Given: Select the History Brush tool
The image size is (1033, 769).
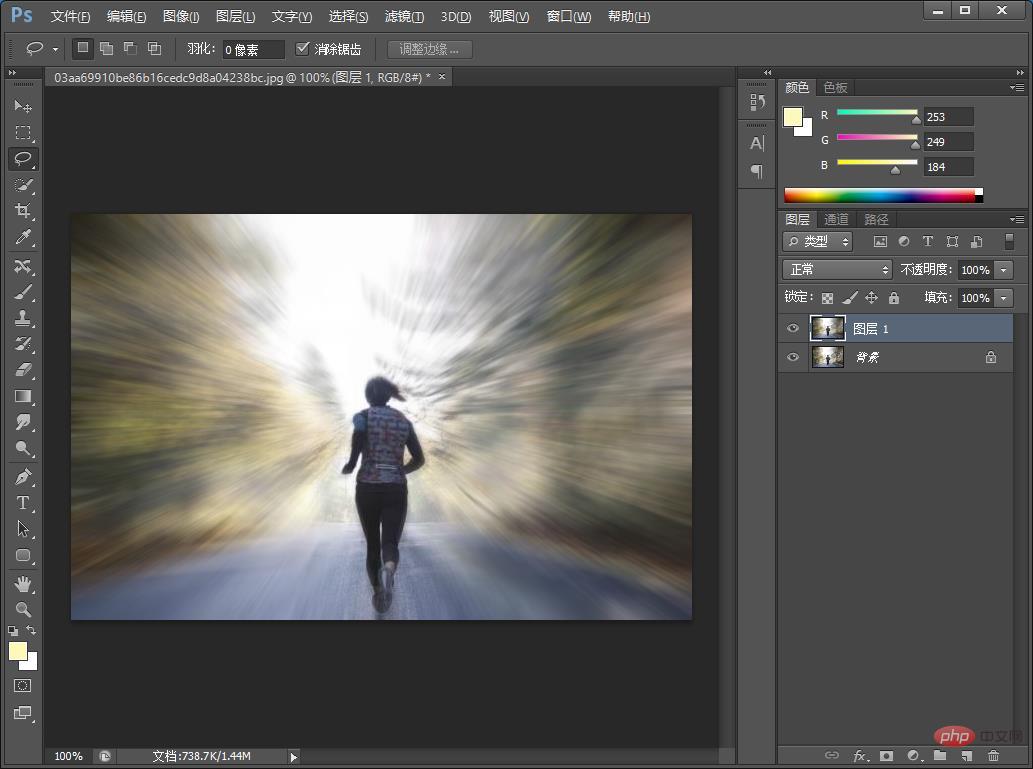Looking at the screenshot, I should [x=23, y=343].
